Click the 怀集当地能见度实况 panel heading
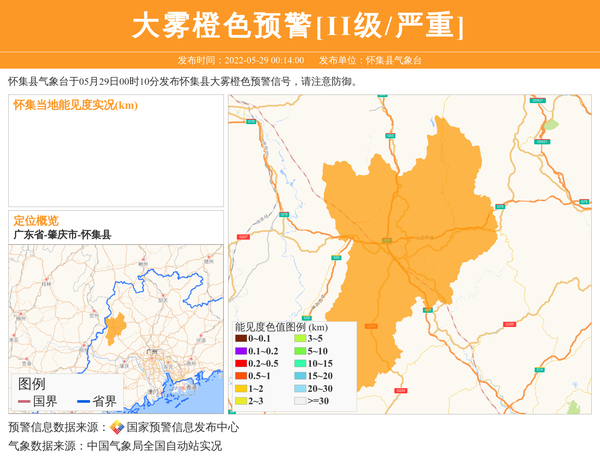The height and width of the screenshot is (471, 600). (x=75, y=105)
